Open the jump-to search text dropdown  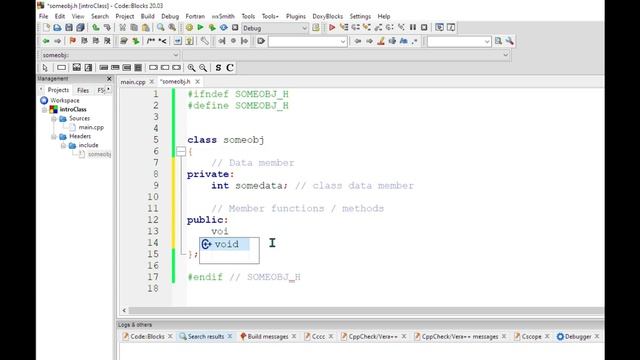click(x=307, y=41)
